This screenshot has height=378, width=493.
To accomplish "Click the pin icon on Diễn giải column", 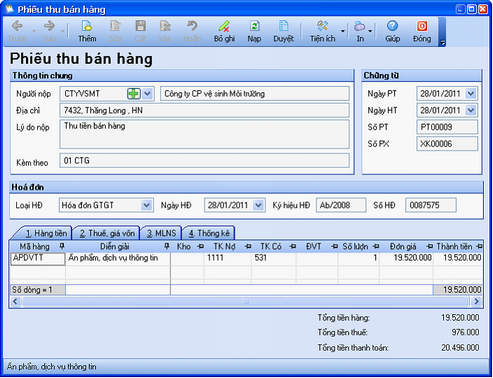I will (x=167, y=246).
